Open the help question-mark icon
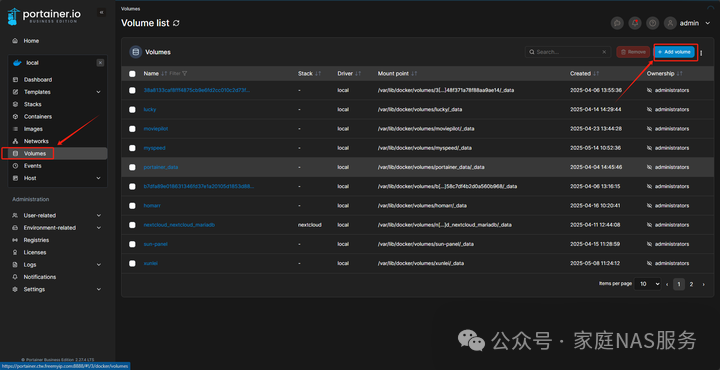The image size is (720, 370). pos(652,23)
